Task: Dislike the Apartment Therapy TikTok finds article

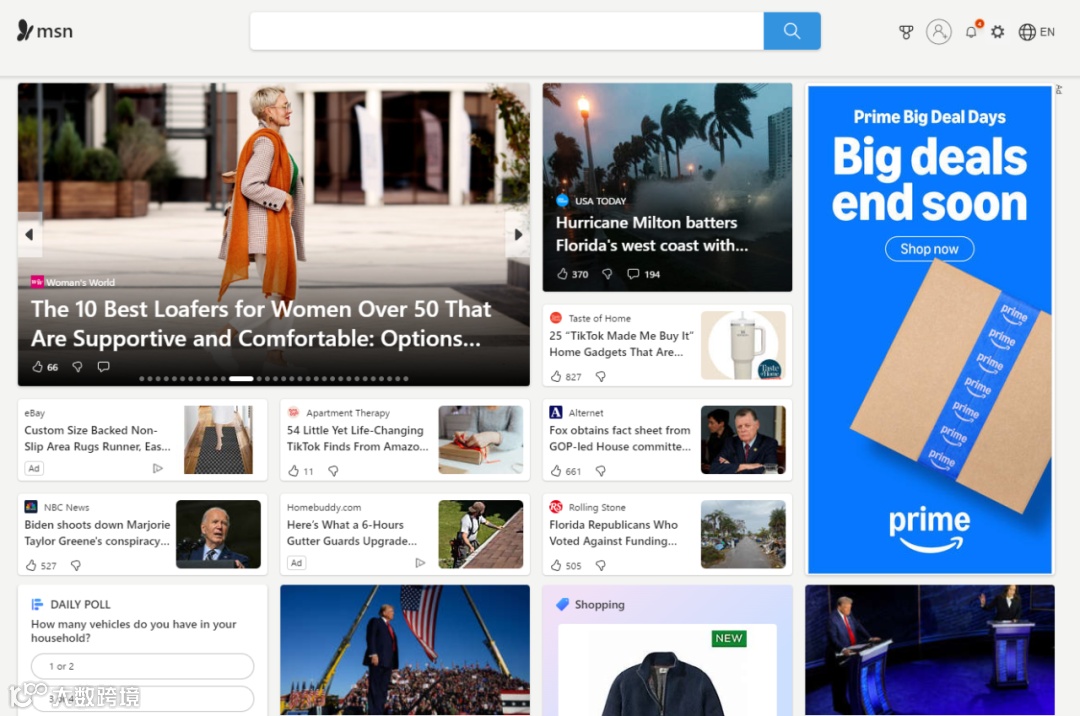Action: point(333,471)
